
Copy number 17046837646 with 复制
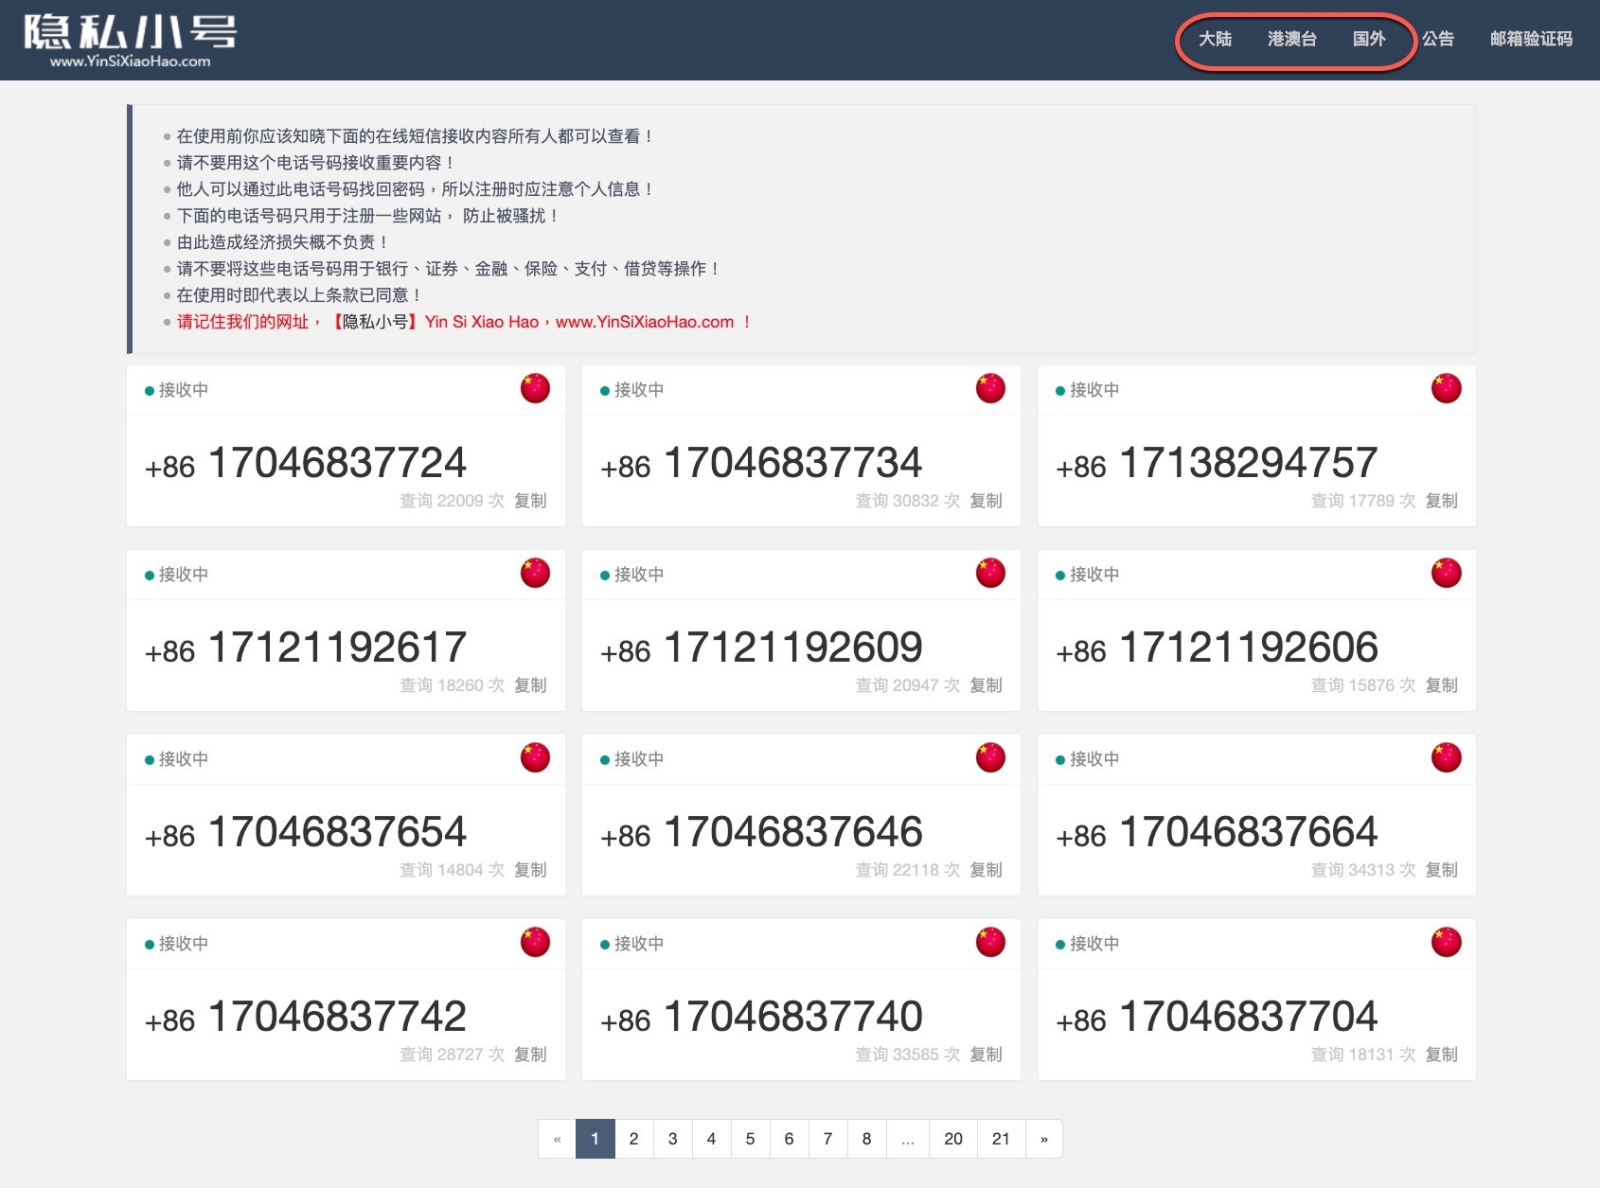[986, 870]
